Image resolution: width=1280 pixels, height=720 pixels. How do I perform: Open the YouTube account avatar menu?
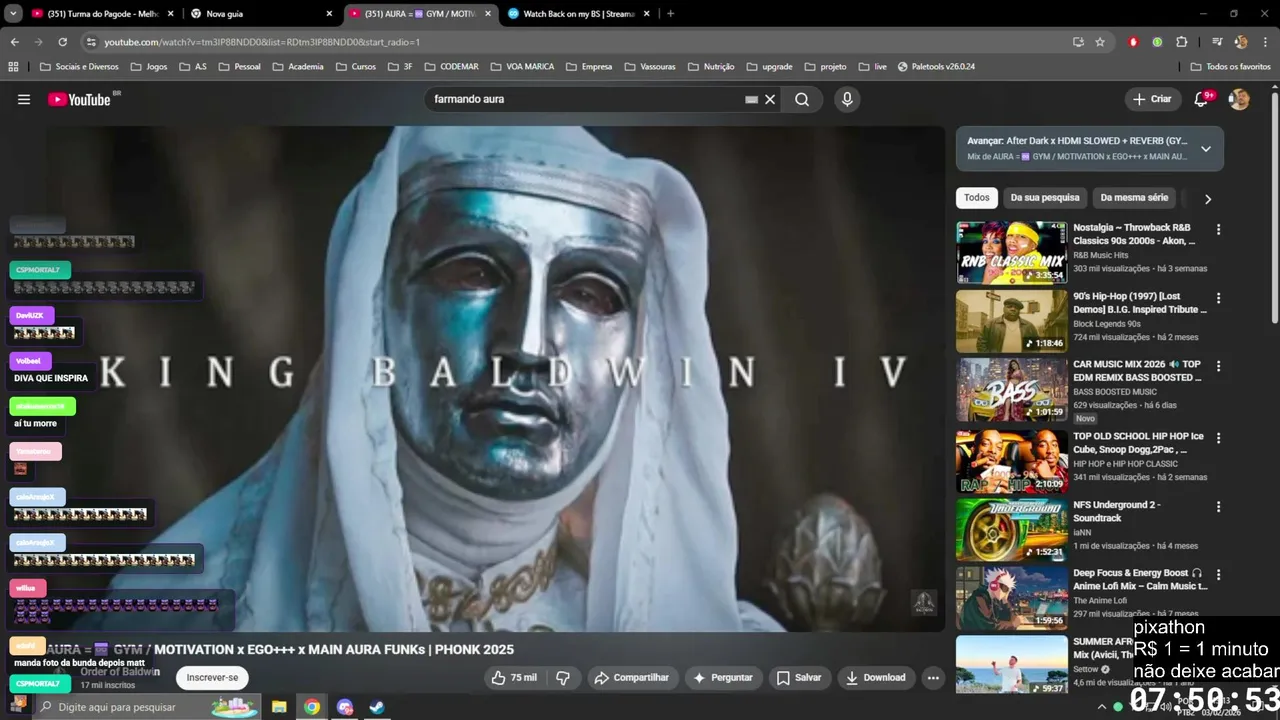(1239, 99)
